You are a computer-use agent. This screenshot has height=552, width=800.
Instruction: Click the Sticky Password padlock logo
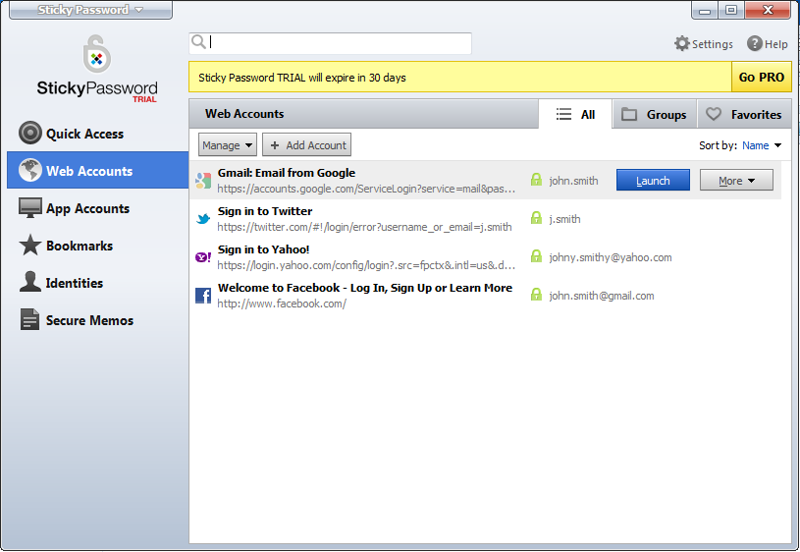click(x=96, y=54)
